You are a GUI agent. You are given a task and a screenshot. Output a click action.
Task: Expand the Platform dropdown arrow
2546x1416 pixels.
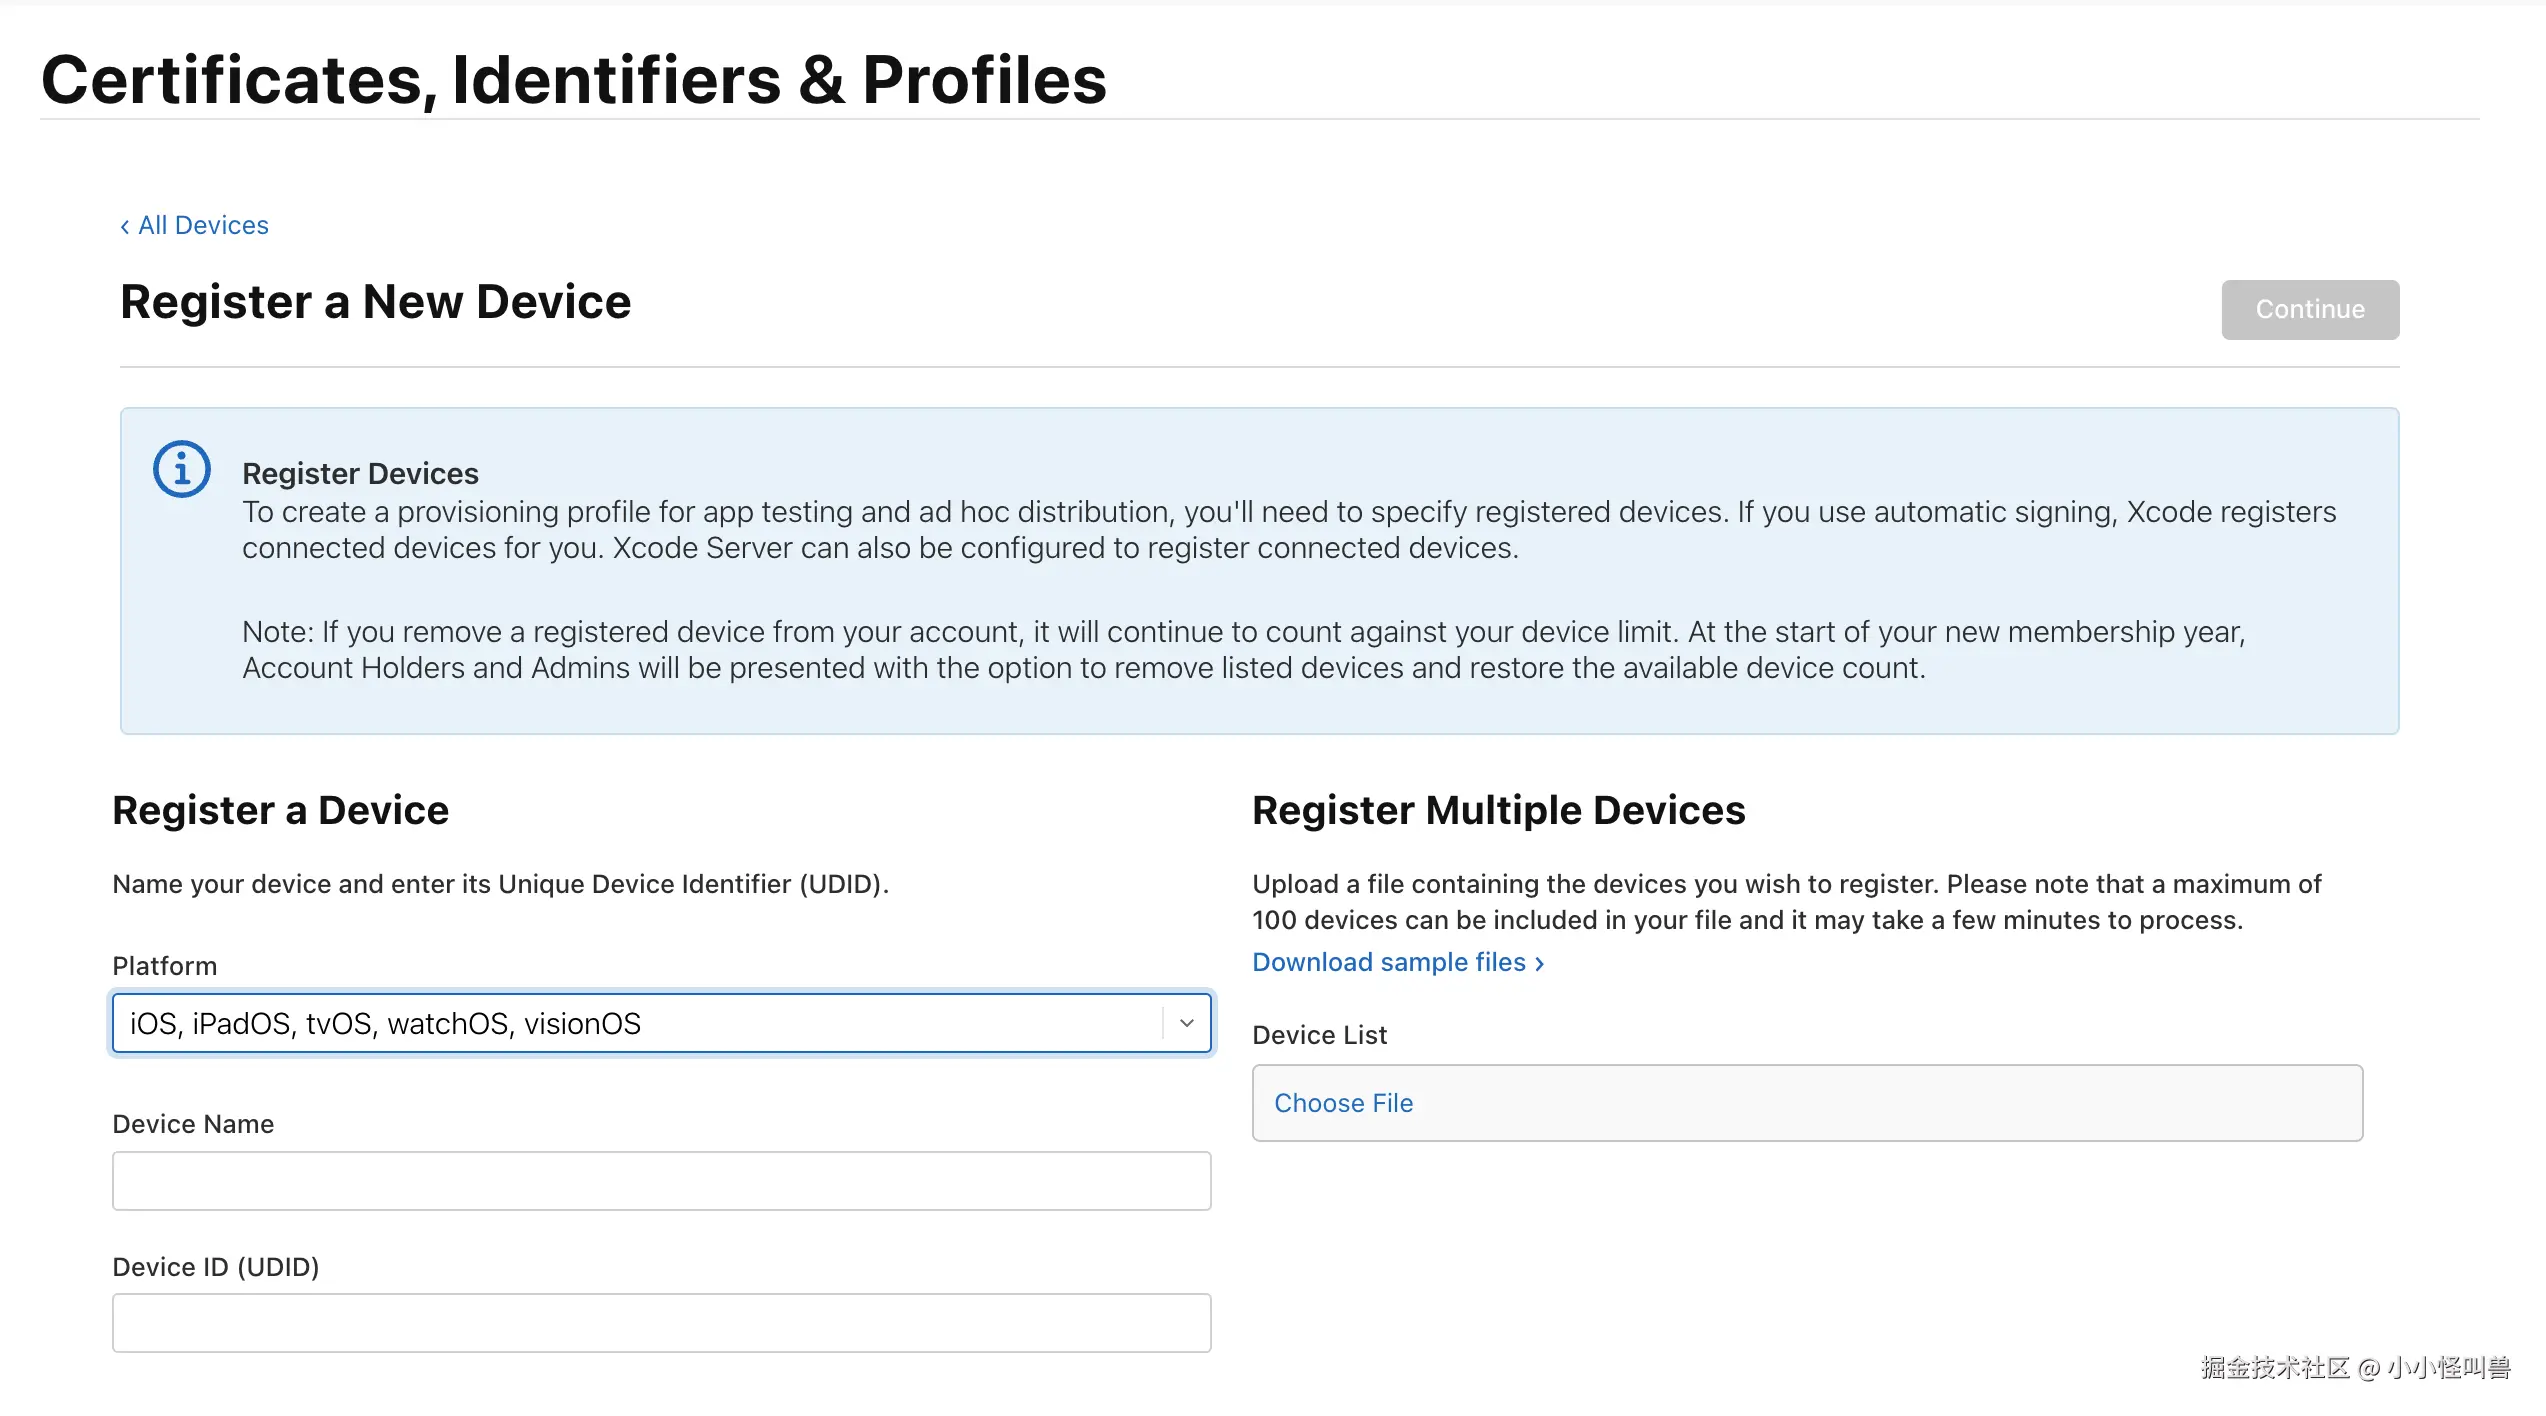1186,1023
